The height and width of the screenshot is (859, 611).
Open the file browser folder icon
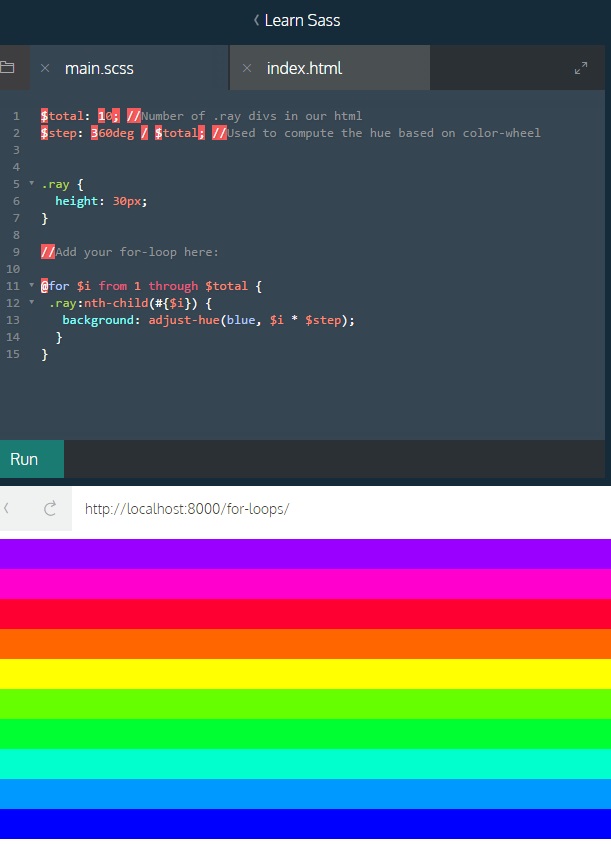(x=7, y=67)
